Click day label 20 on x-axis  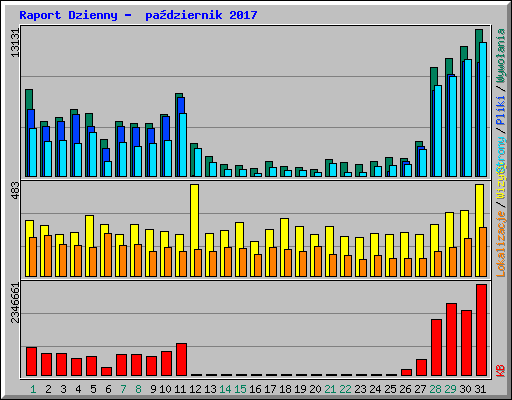pyautogui.click(x=315, y=389)
